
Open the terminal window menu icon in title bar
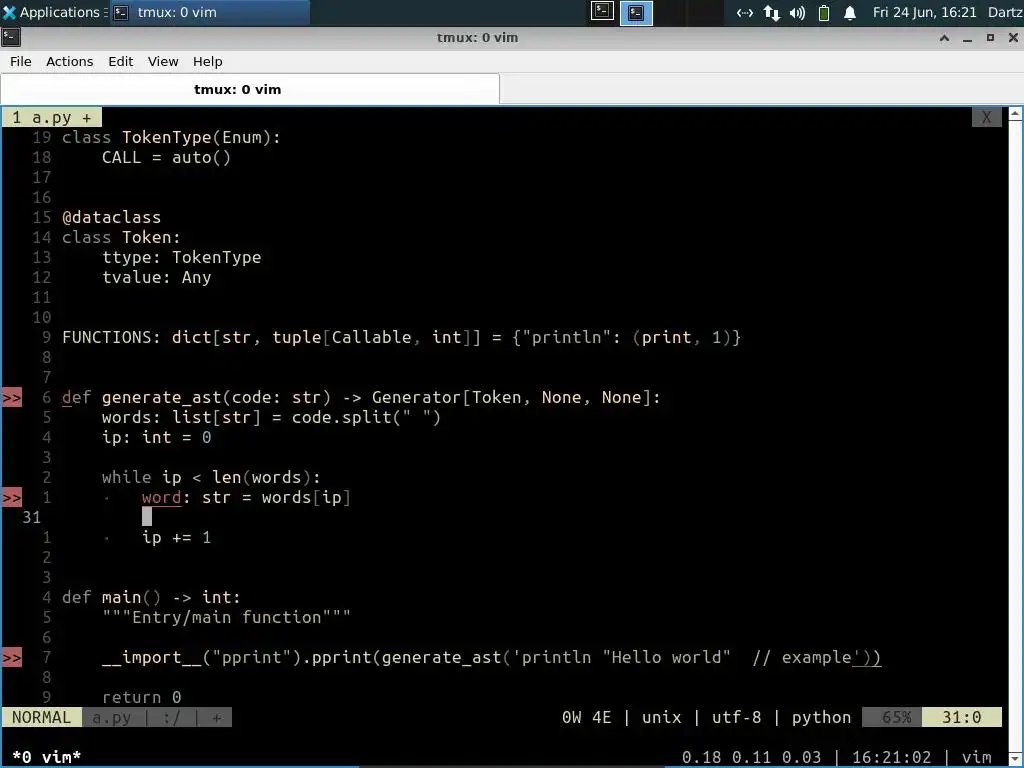click(x=10, y=37)
